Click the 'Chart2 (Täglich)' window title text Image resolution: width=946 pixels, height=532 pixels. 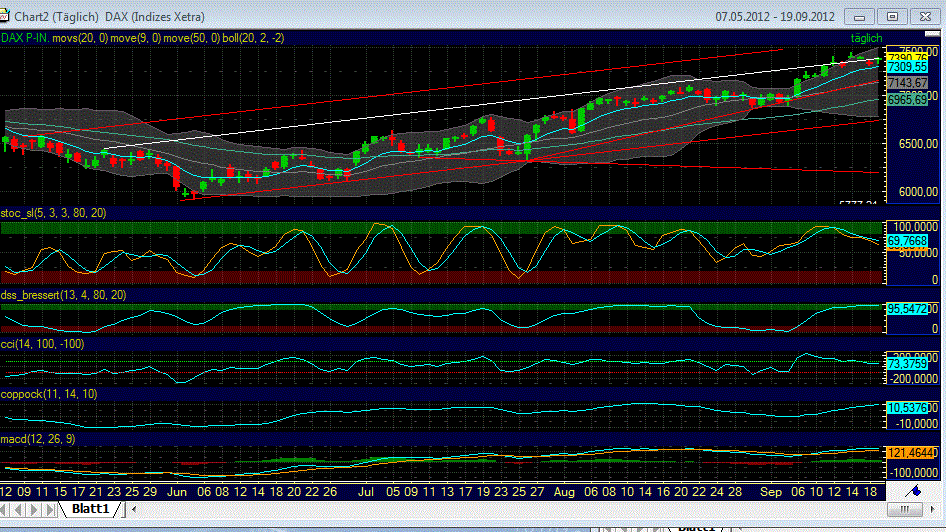[57, 17]
